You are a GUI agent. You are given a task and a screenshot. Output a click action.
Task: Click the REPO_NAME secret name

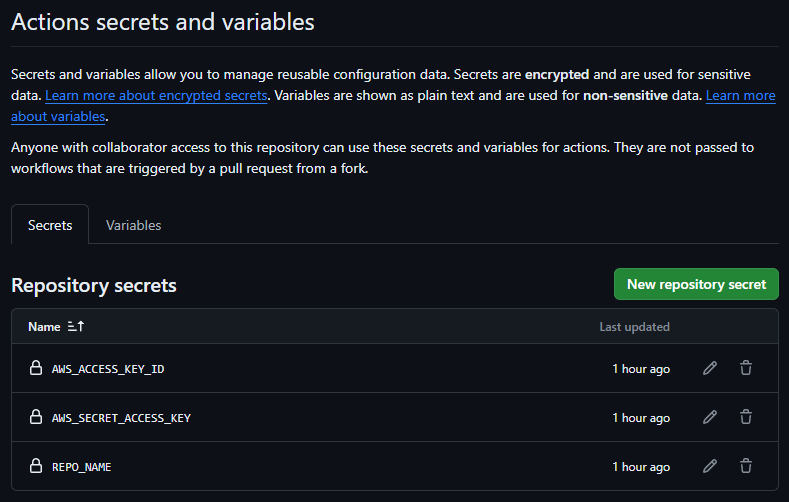pos(82,467)
